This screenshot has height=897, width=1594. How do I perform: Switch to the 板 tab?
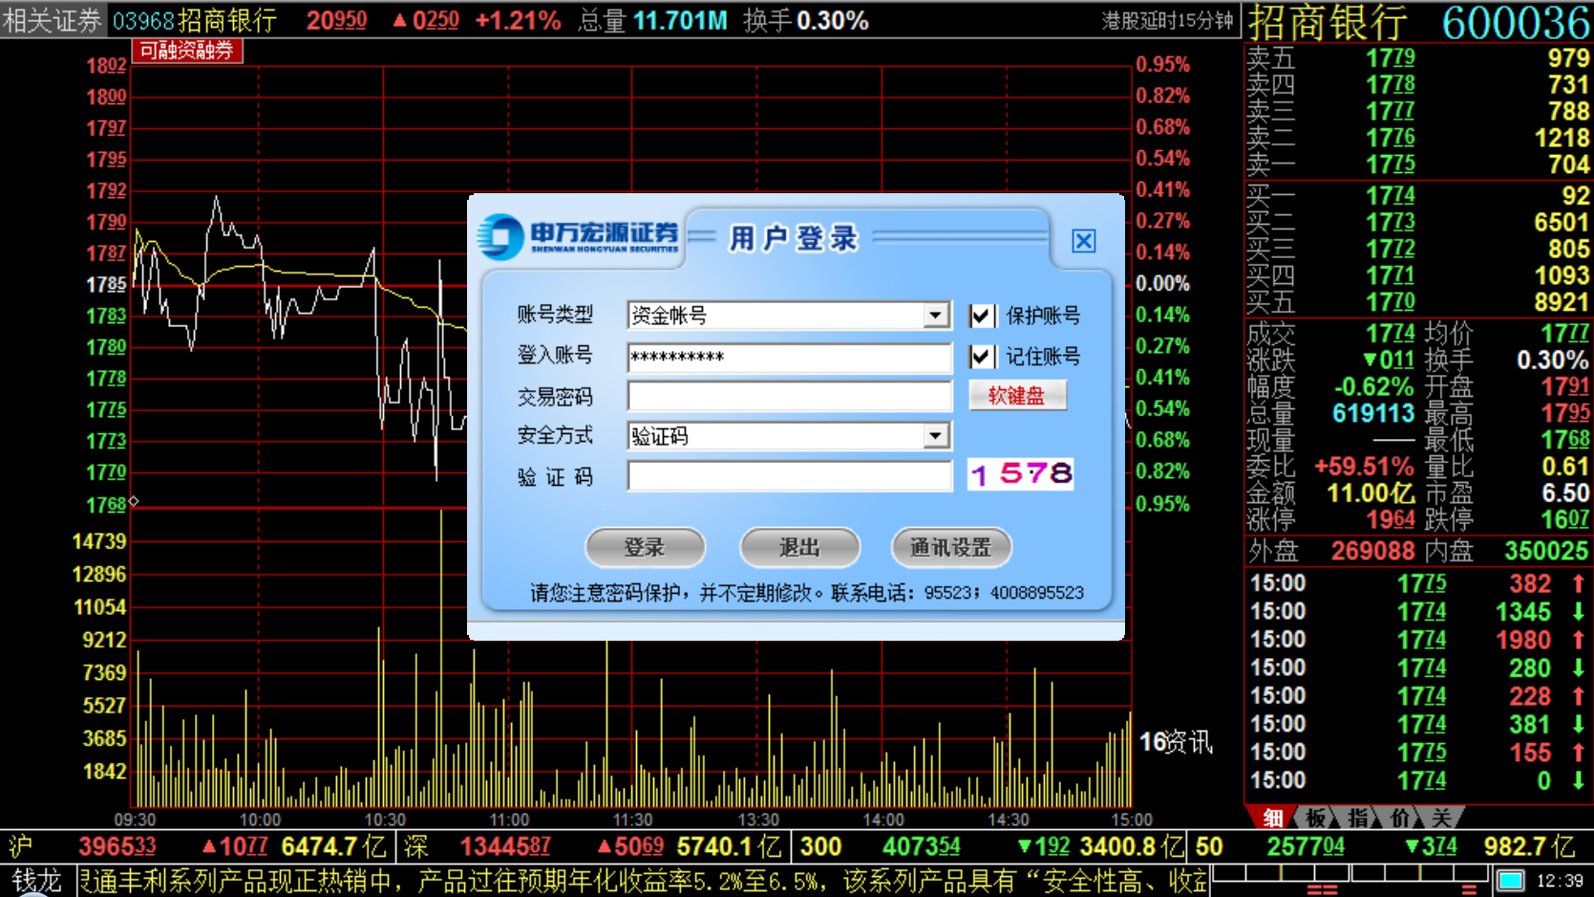[1316, 818]
